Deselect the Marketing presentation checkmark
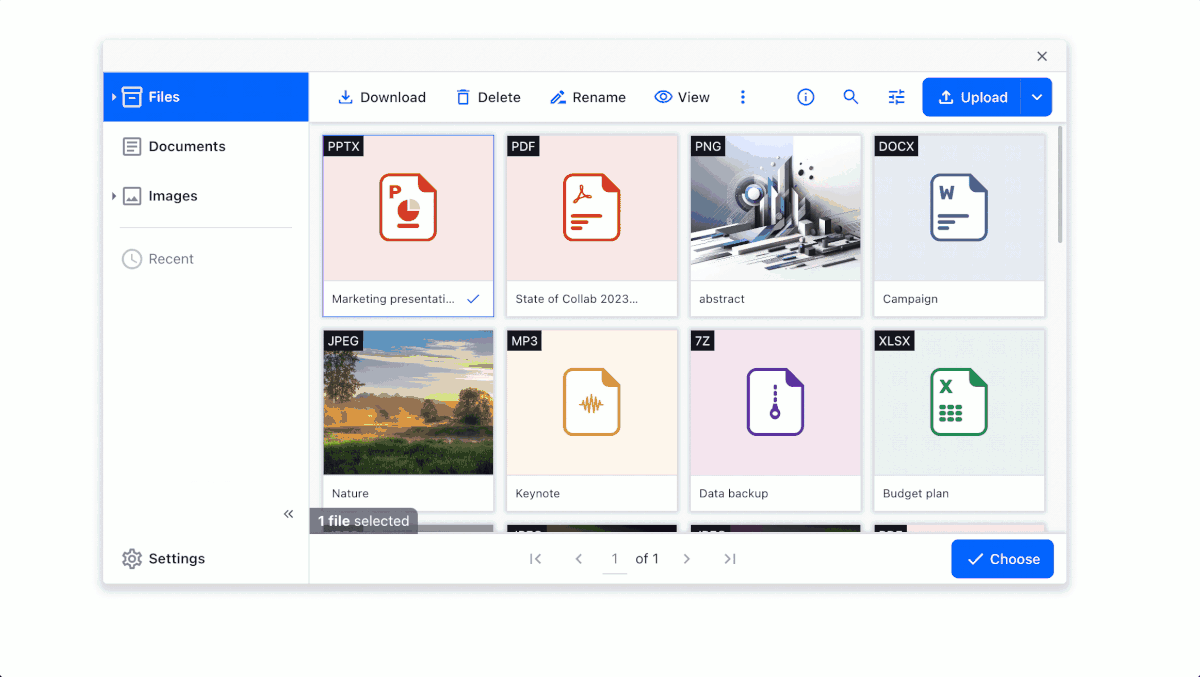The width and height of the screenshot is (1200, 677). (x=473, y=299)
